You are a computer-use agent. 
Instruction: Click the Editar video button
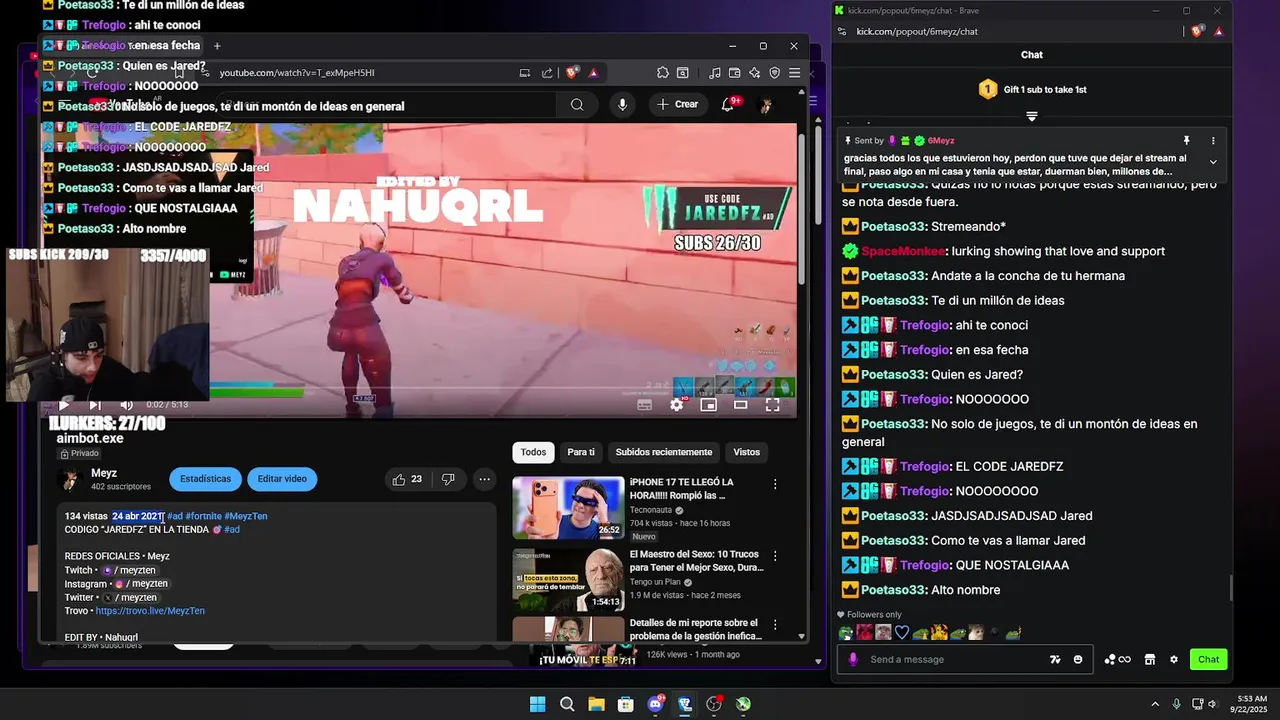click(282, 479)
